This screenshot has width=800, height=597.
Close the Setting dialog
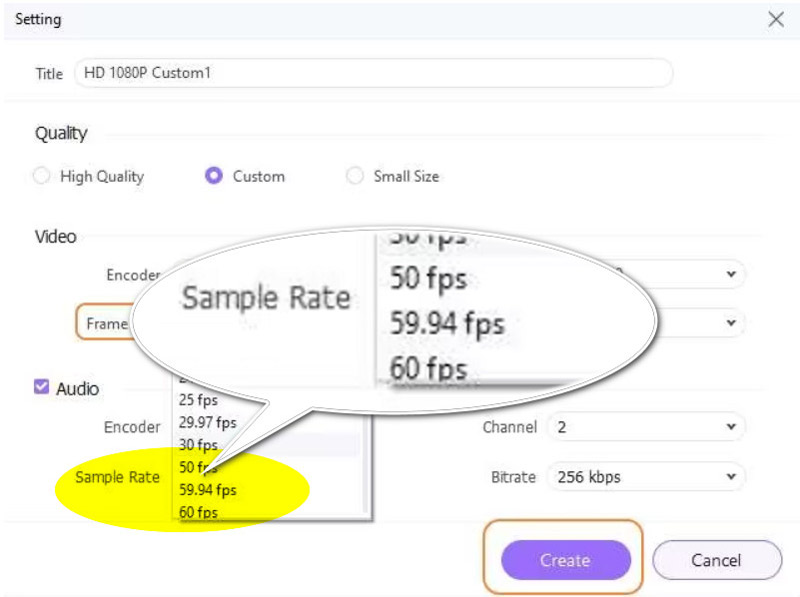coord(776,19)
